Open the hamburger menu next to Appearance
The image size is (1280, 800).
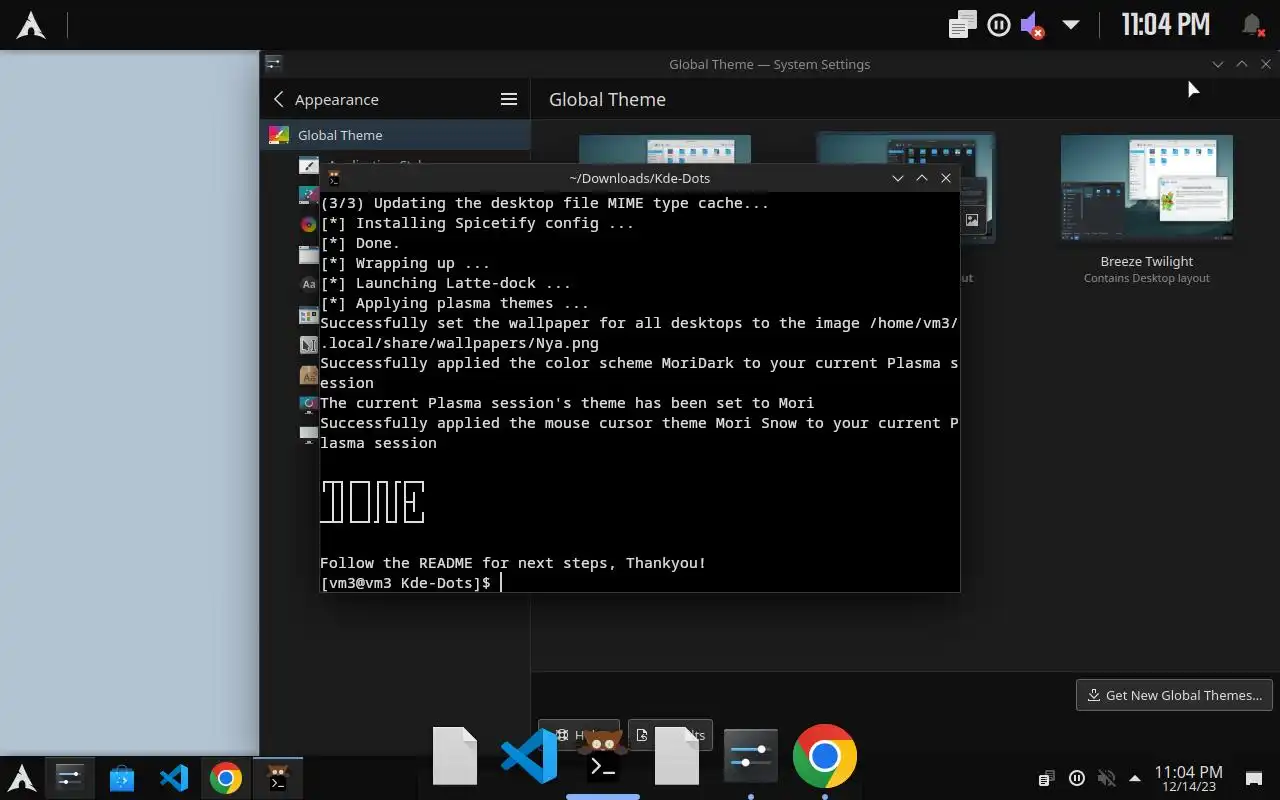(x=509, y=99)
